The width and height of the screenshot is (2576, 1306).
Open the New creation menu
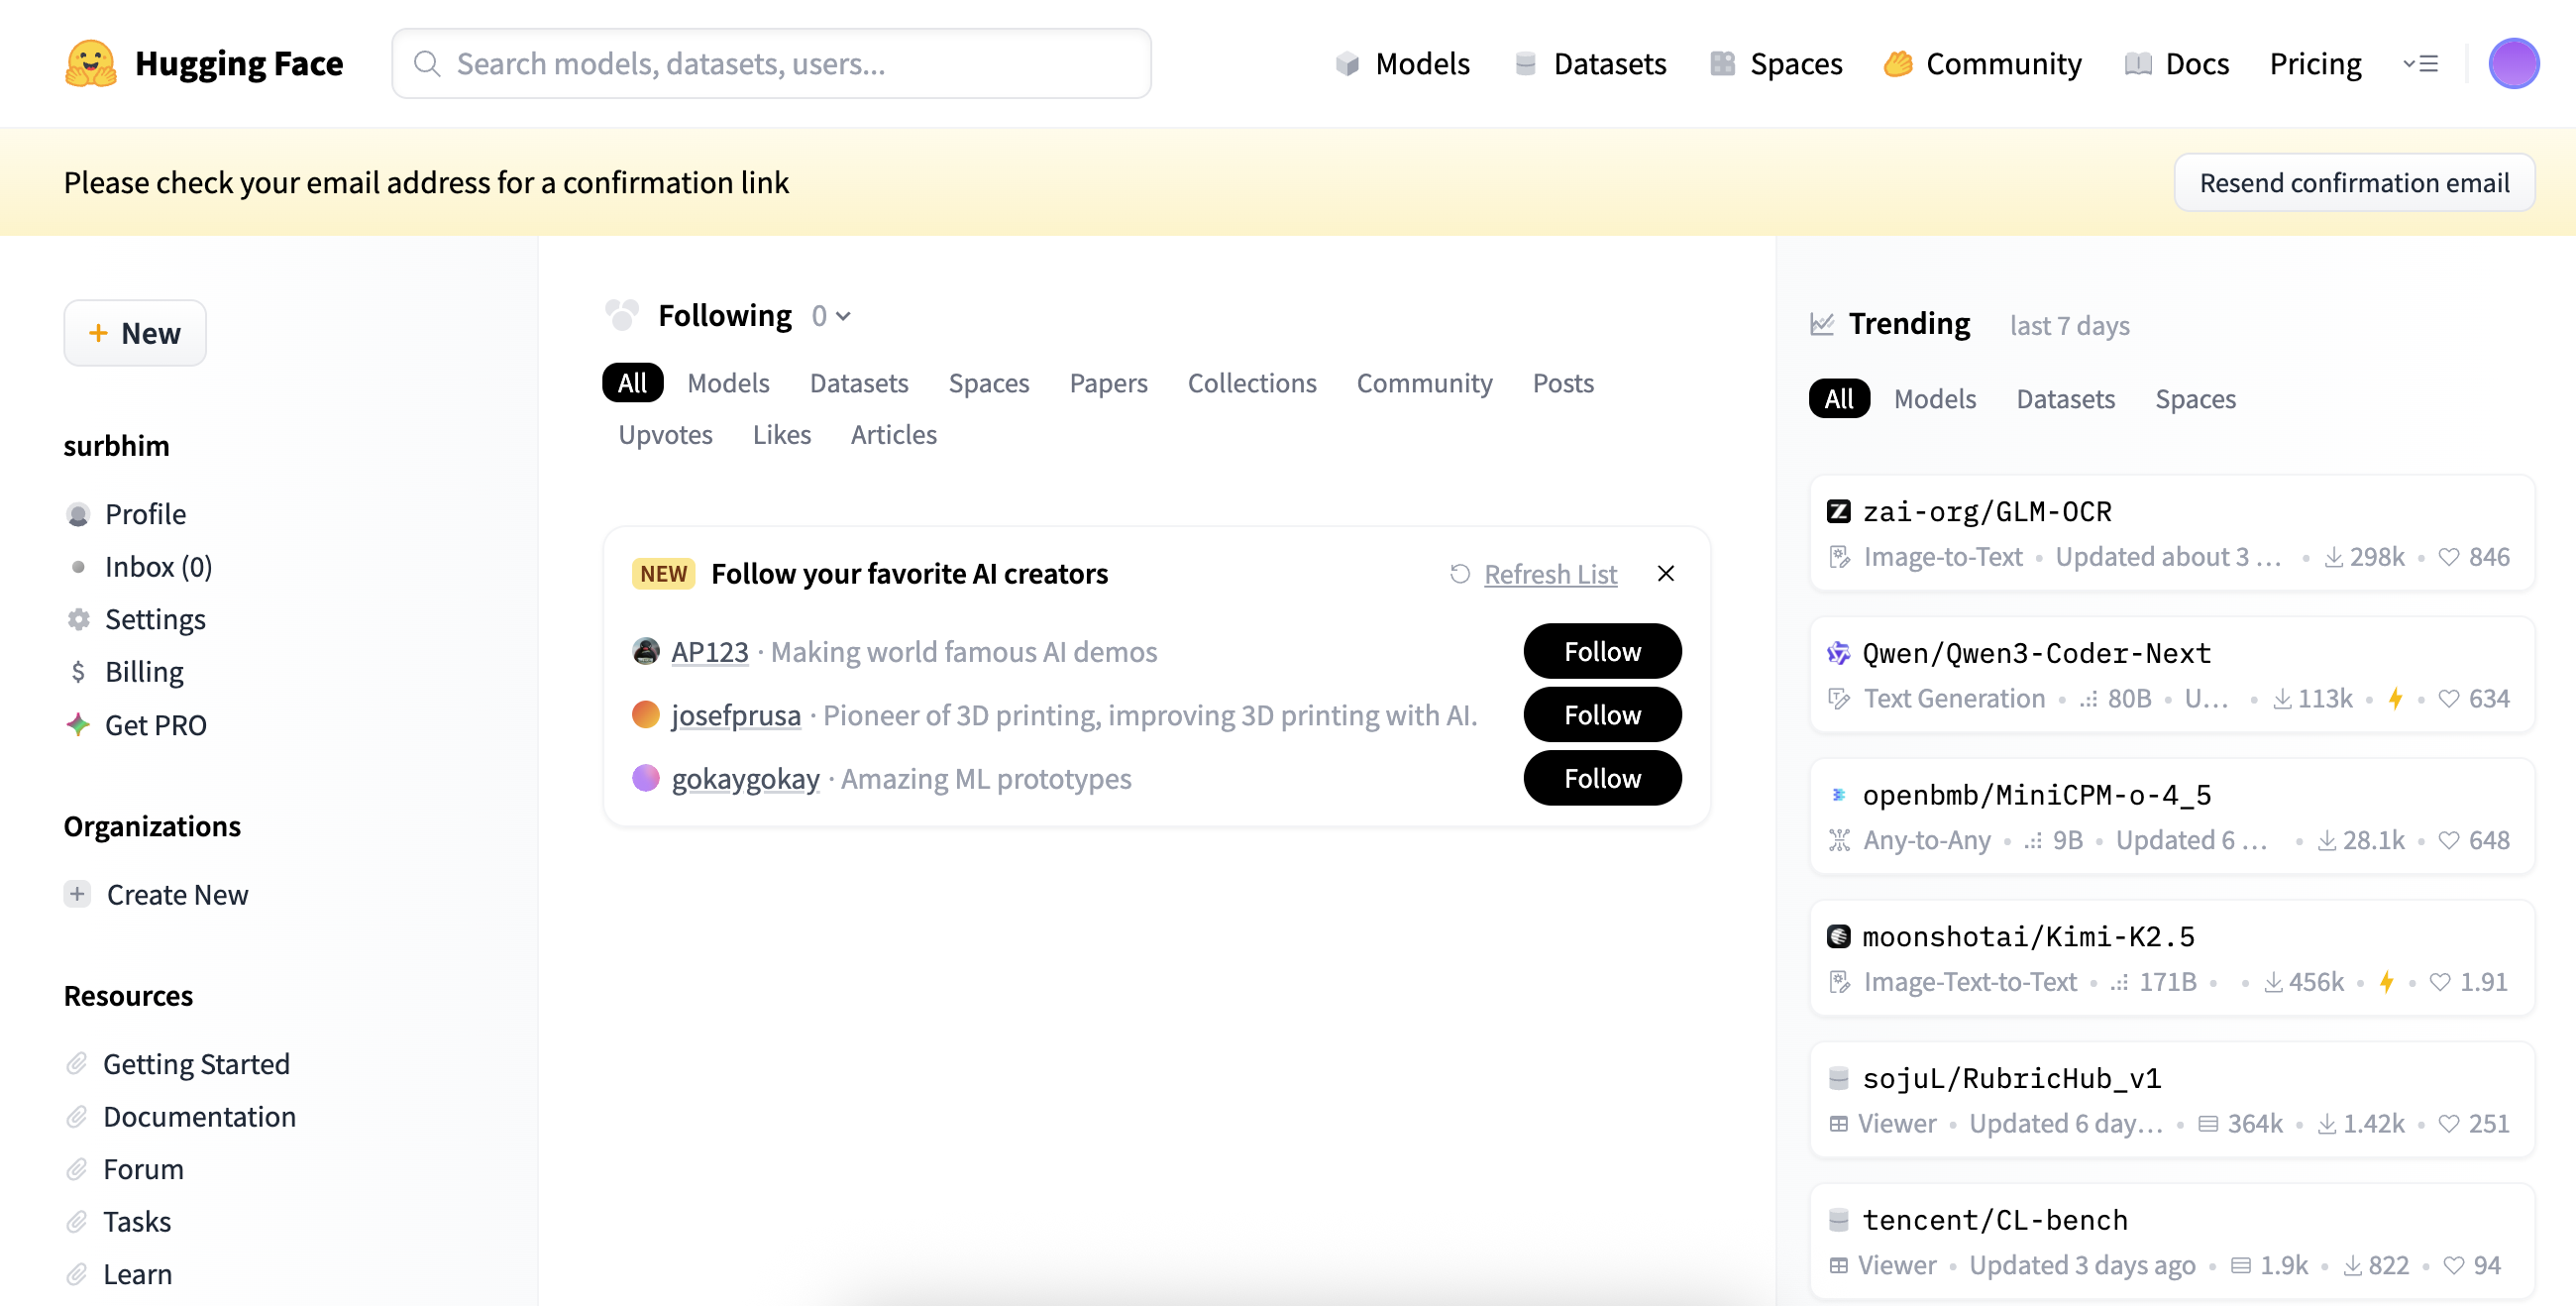pos(135,333)
